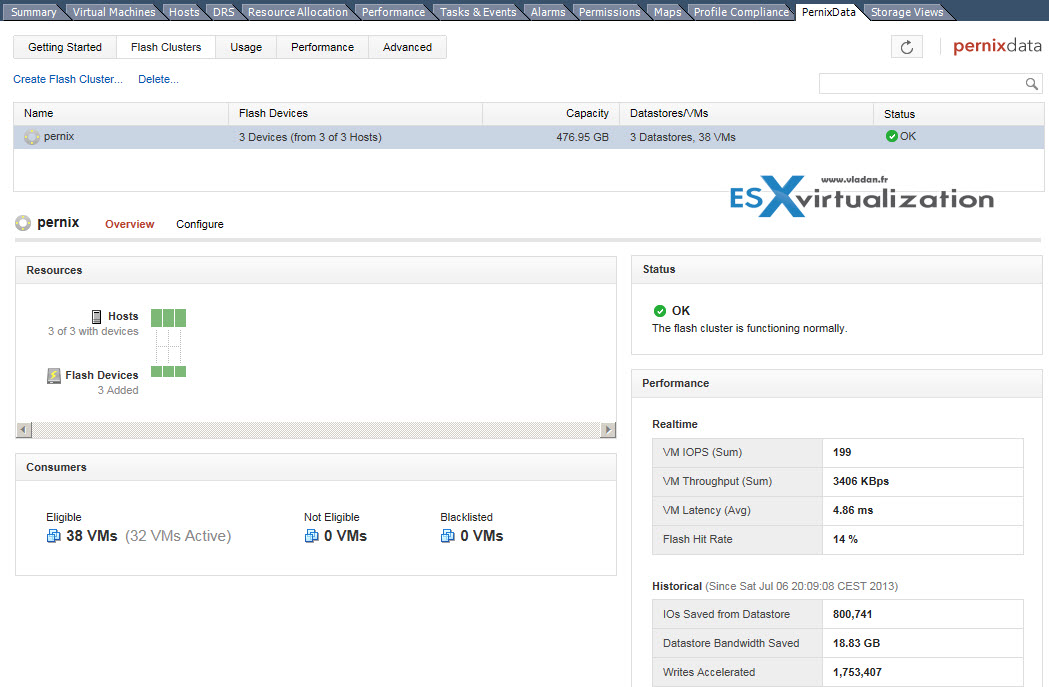Switch to the Virtual Machines tab

(x=114, y=12)
